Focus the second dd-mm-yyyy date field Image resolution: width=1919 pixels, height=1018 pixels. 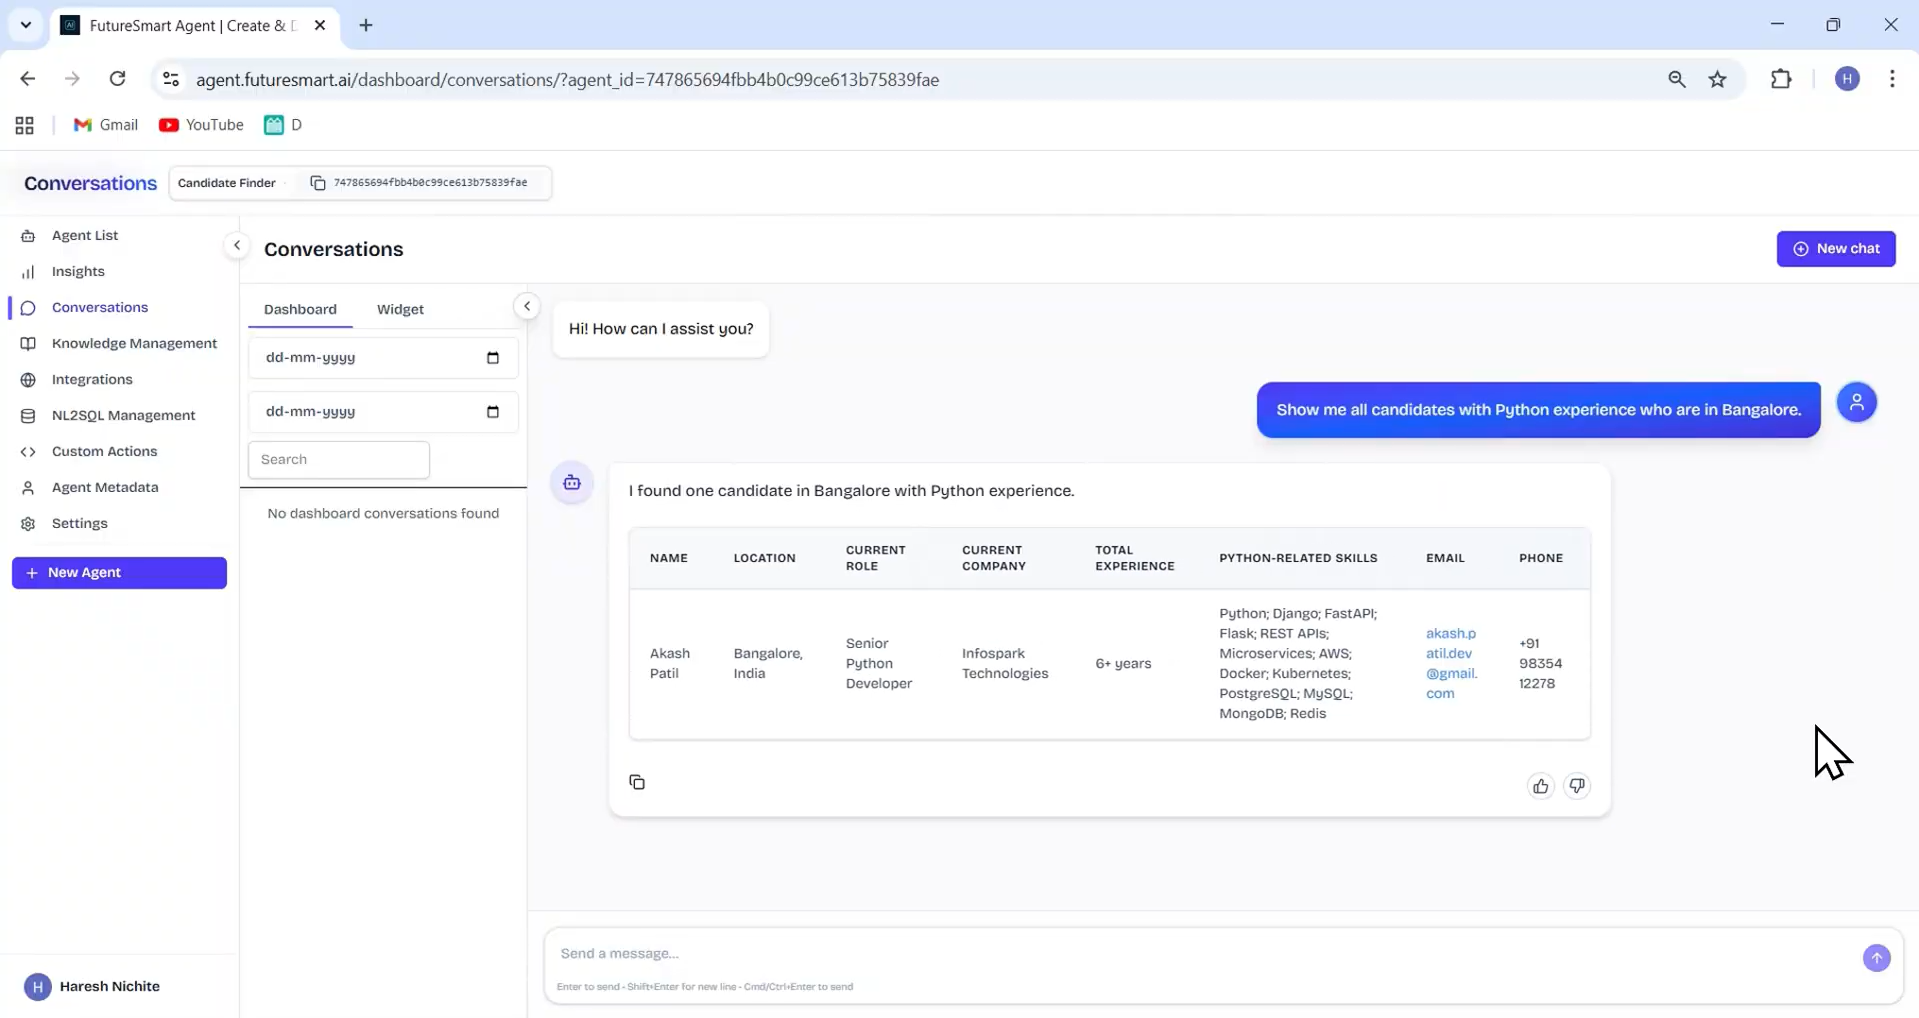[383, 412]
